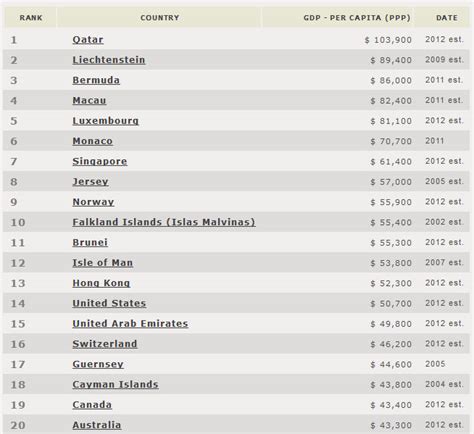The height and width of the screenshot is (434, 474).
Task: Click rank number 10 cell
Action: point(18,222)
